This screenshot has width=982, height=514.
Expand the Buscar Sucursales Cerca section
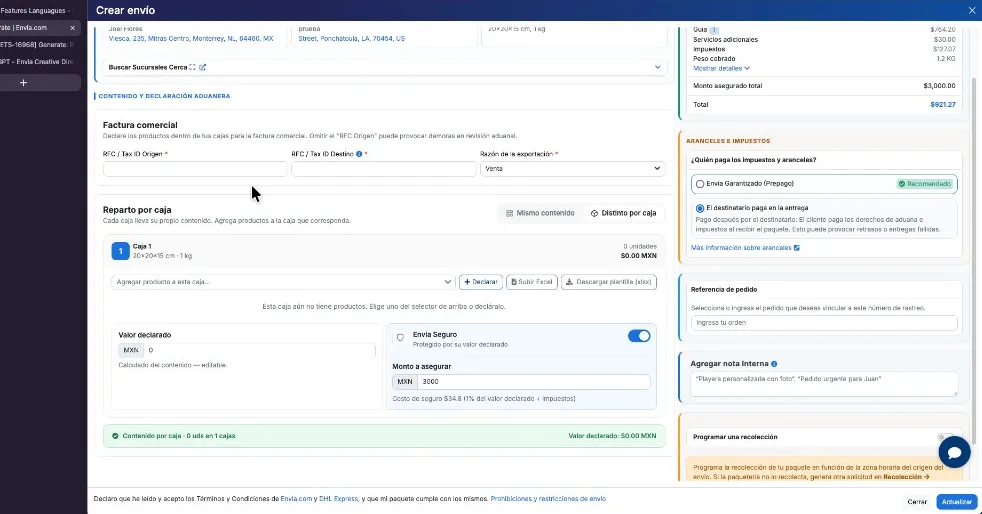(x=658, y=67)
